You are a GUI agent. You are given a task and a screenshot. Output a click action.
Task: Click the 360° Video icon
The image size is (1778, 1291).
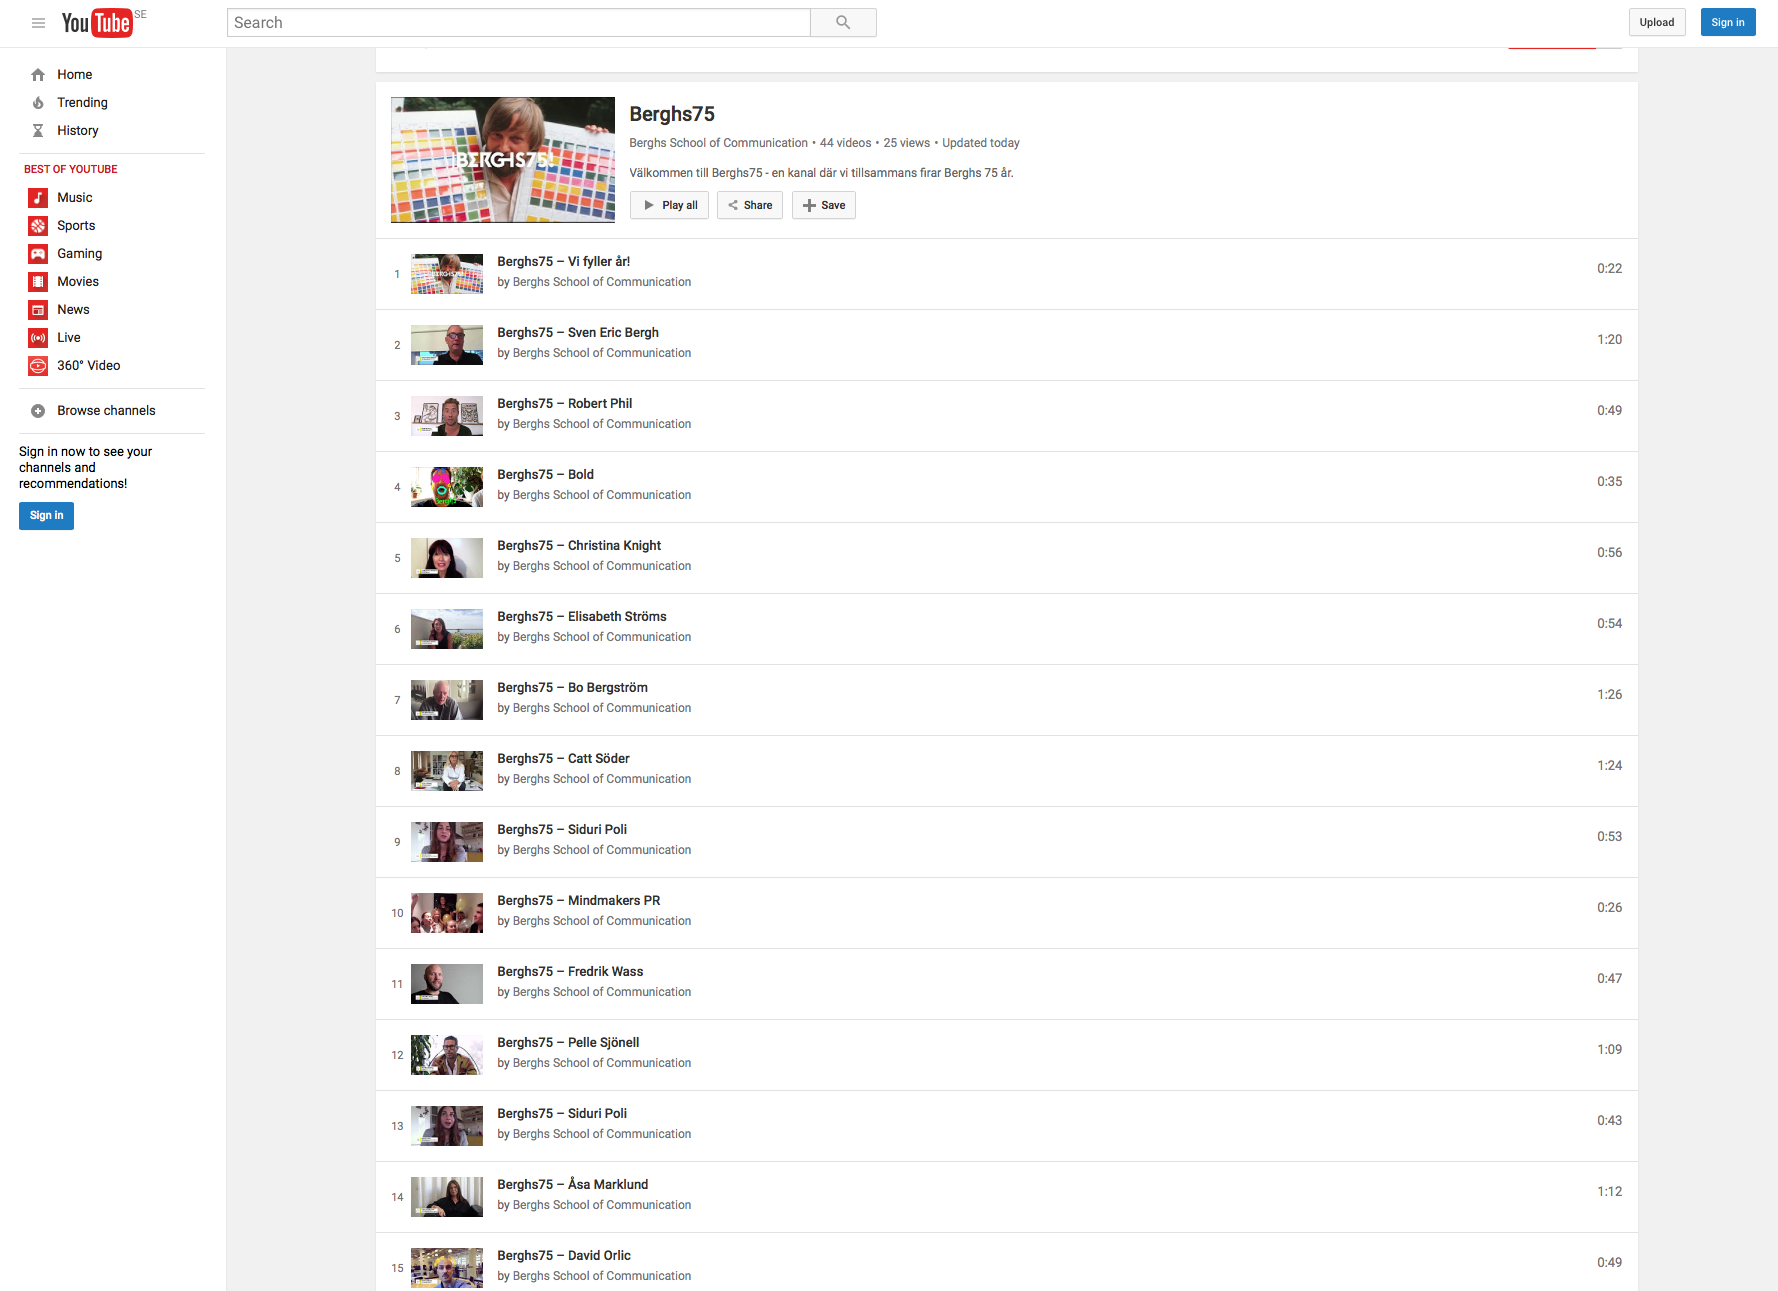point(38,366)
